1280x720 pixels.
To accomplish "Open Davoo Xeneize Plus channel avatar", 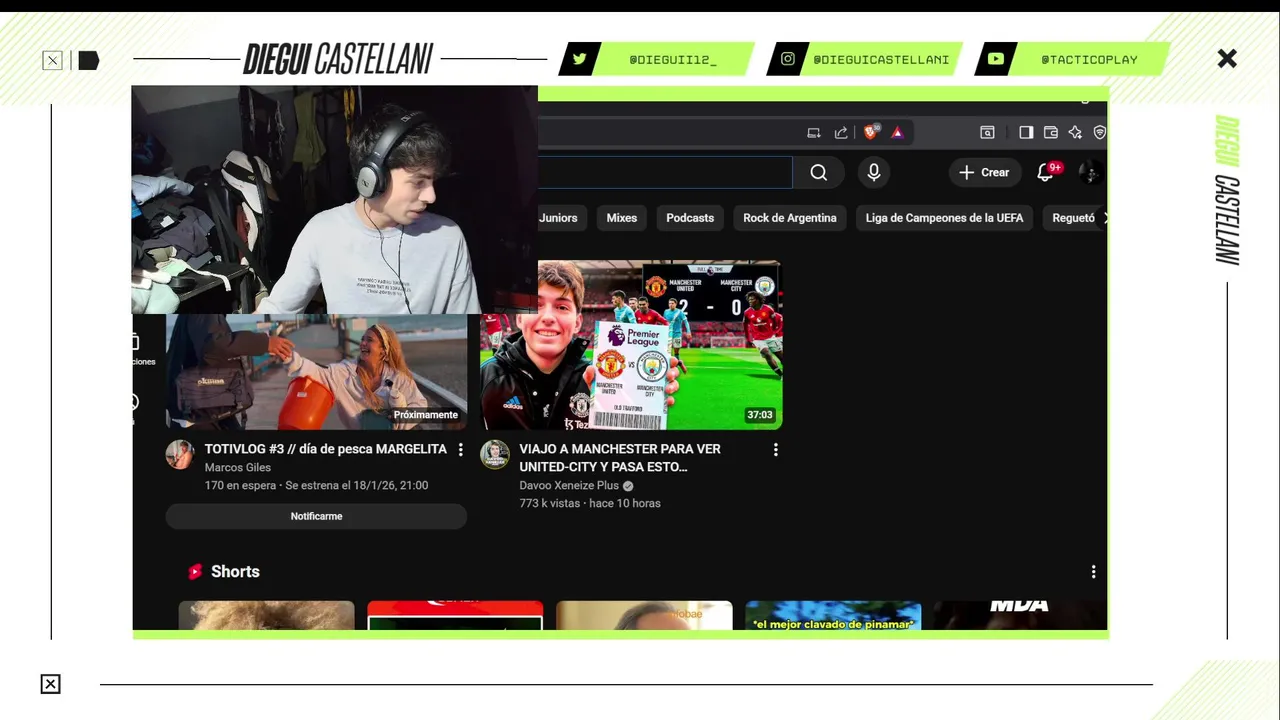I will 495,454.
